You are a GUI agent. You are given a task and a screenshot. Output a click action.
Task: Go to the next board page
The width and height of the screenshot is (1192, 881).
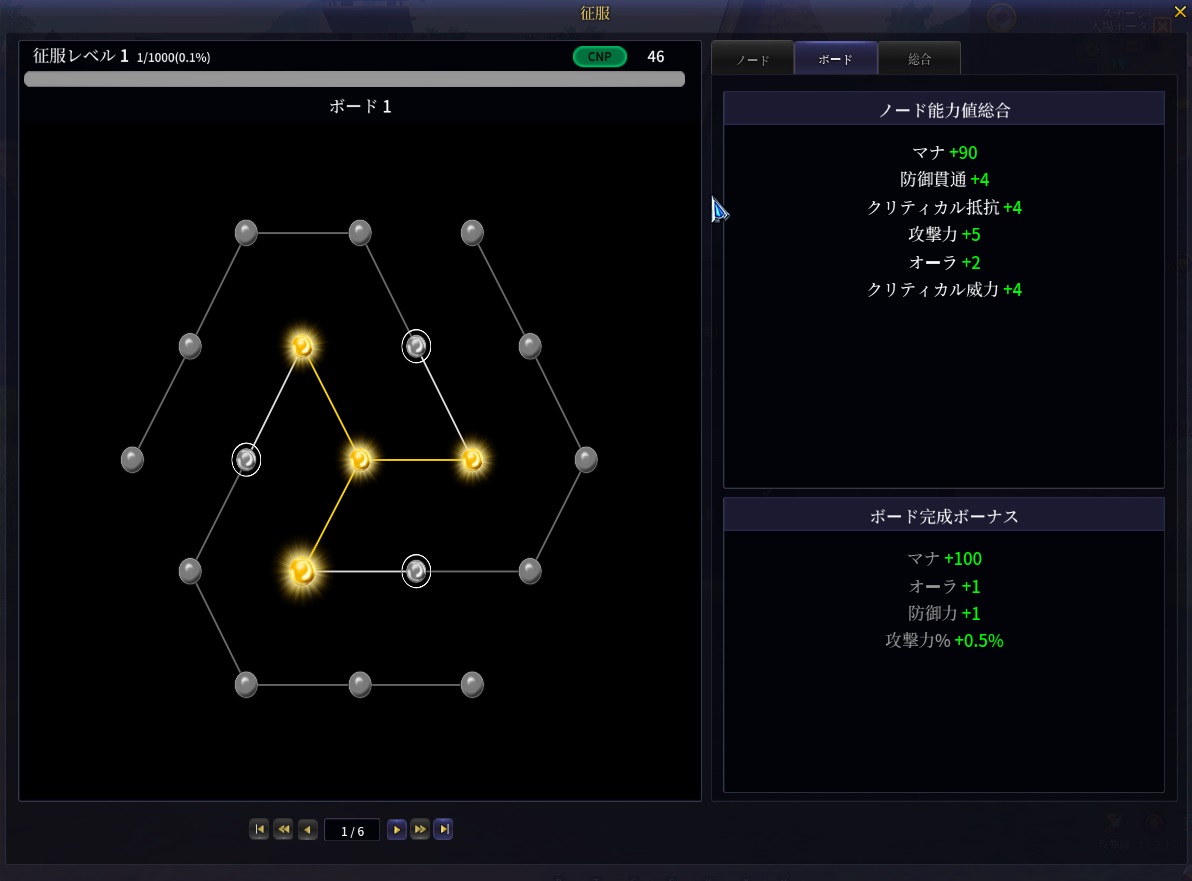tap(396, 830)
